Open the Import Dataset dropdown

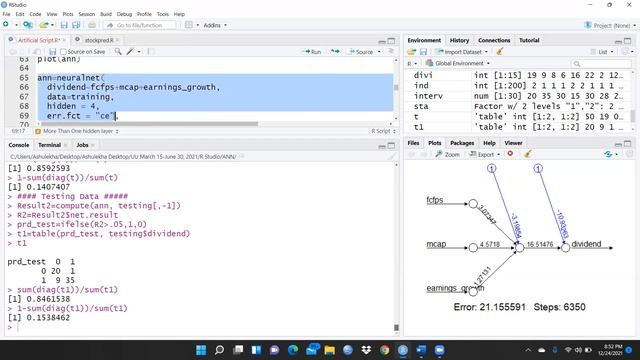click(461, 52)
